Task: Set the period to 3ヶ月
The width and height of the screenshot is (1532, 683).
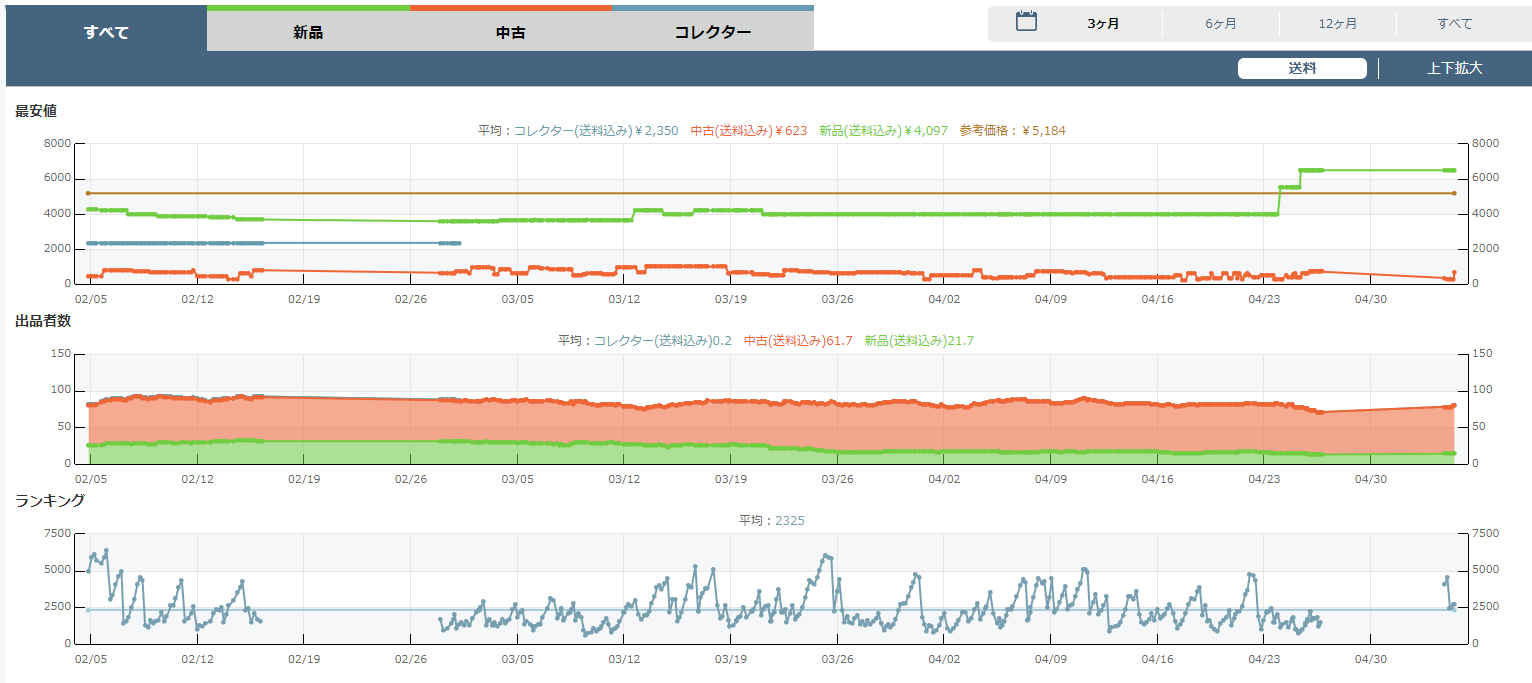Action: (x=1103, y=24)
